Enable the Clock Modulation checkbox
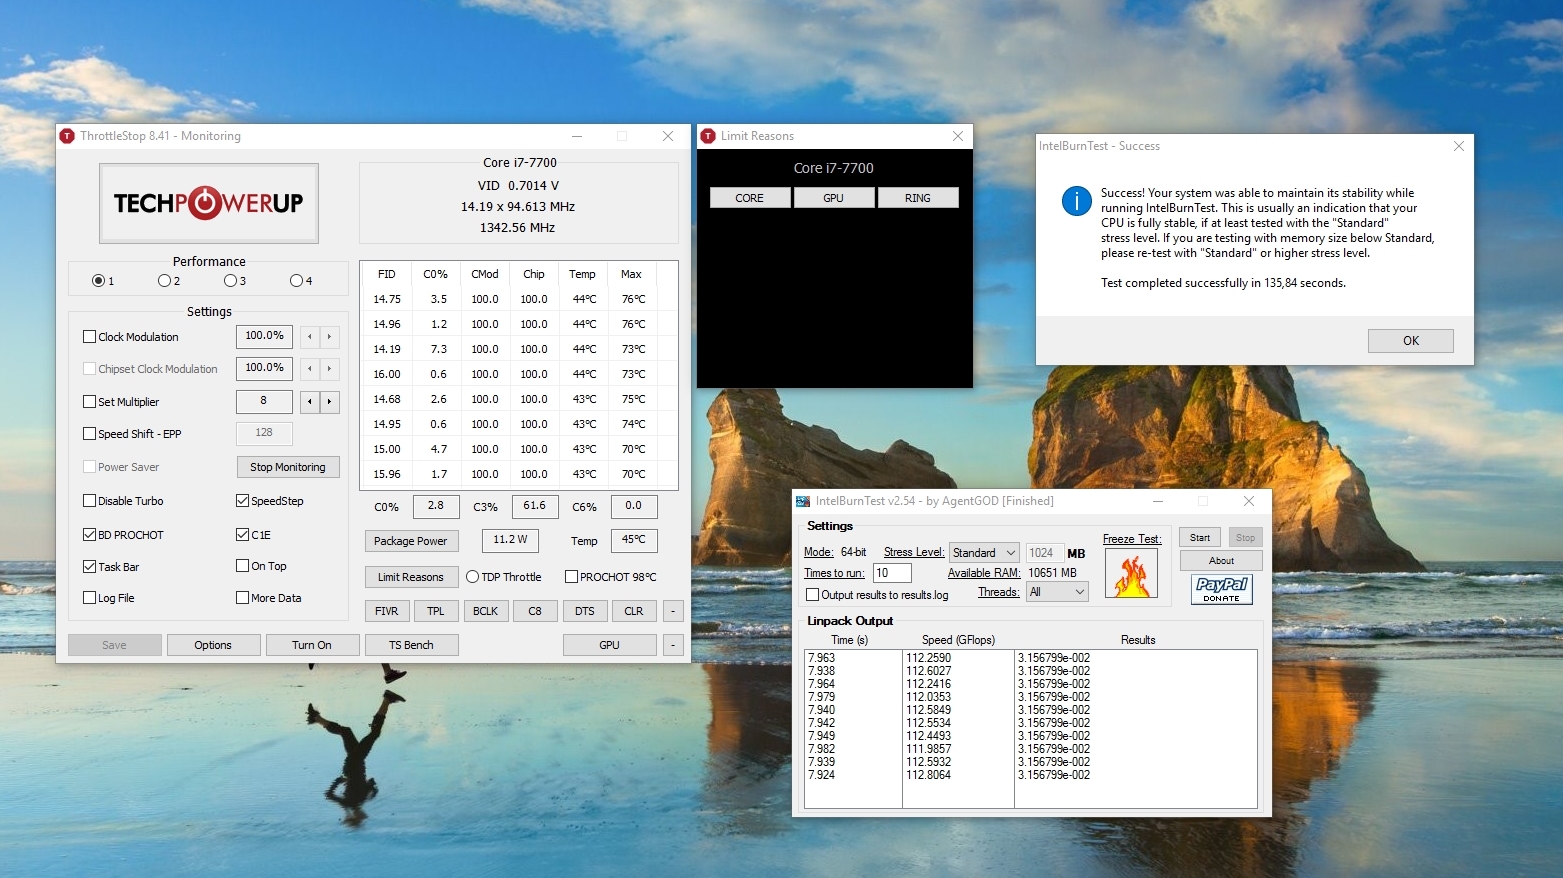This screenshot has height=878, width=1563. [x=89, y=337]
